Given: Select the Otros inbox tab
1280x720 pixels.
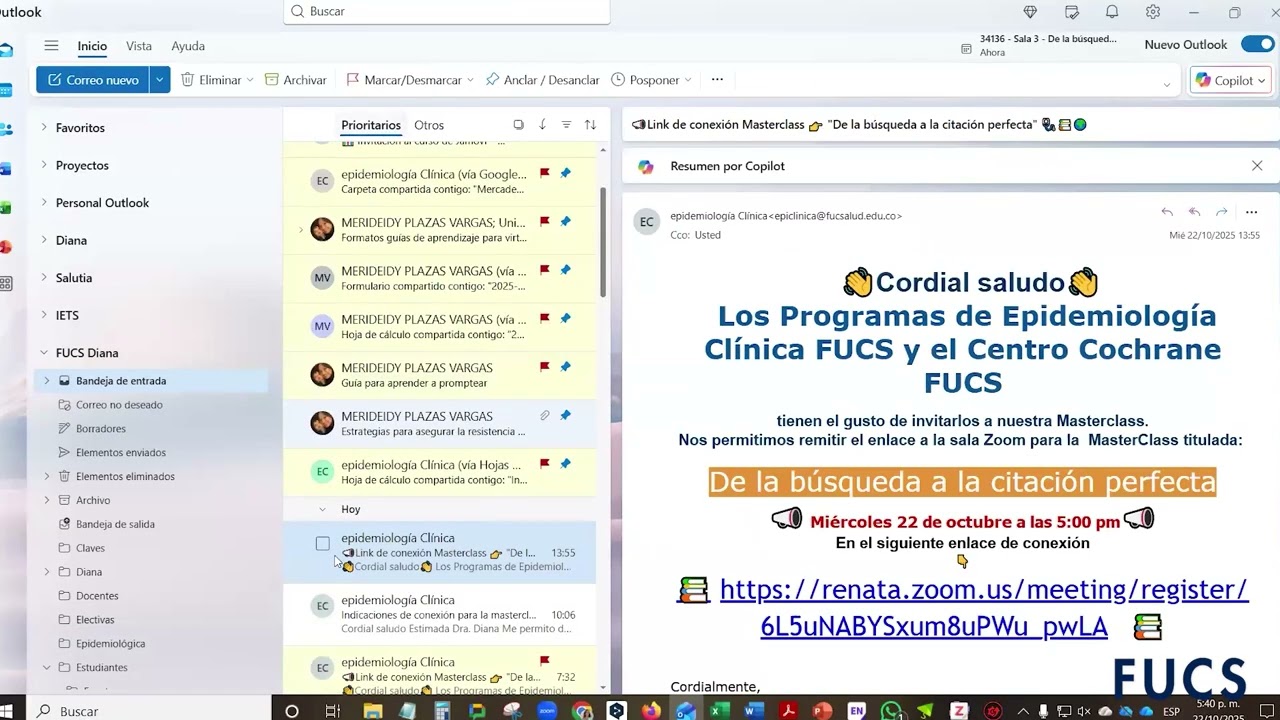Looking at the screenshot, I should click(429, 125).
